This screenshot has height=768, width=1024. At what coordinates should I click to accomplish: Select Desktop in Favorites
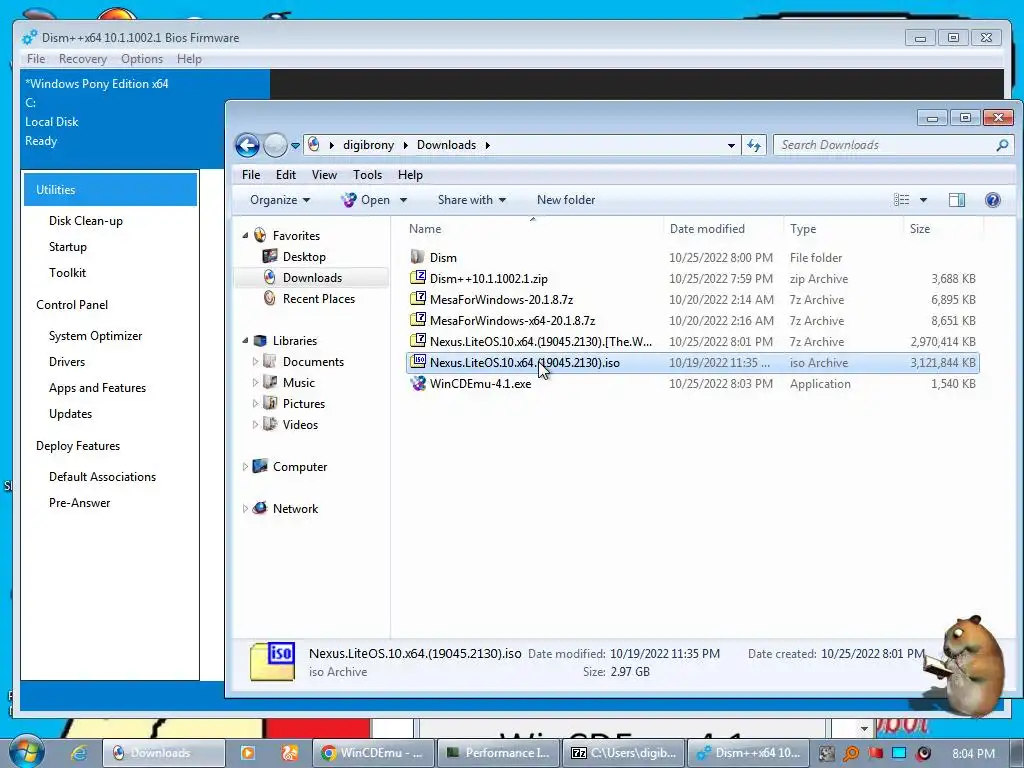click(x=304, y=257)
